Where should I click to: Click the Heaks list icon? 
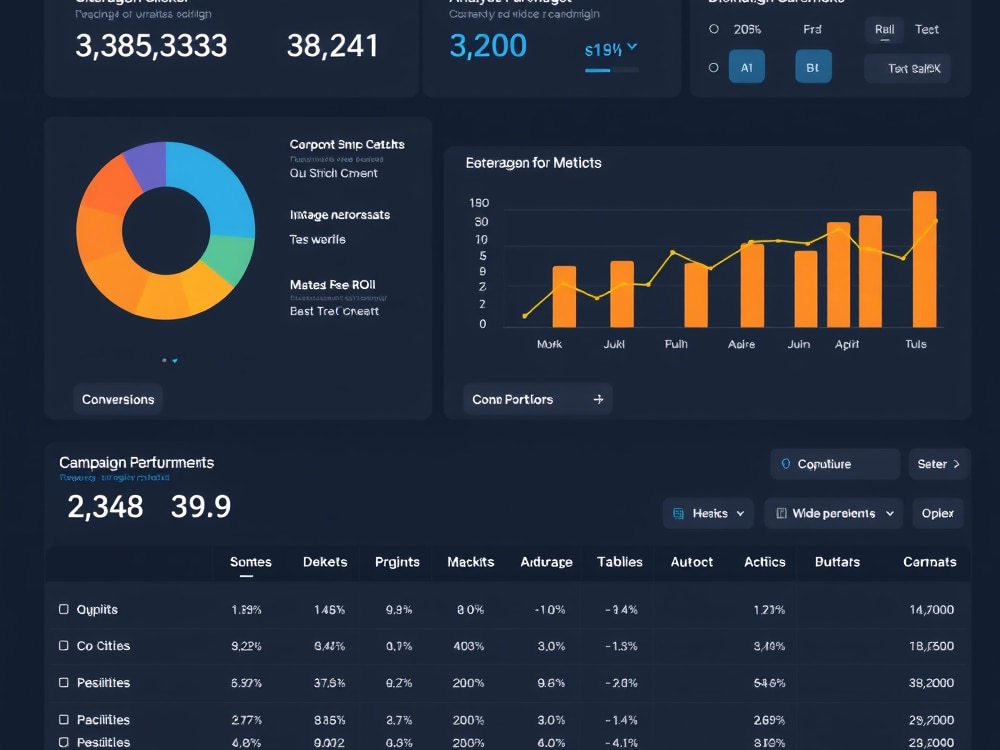679,513
